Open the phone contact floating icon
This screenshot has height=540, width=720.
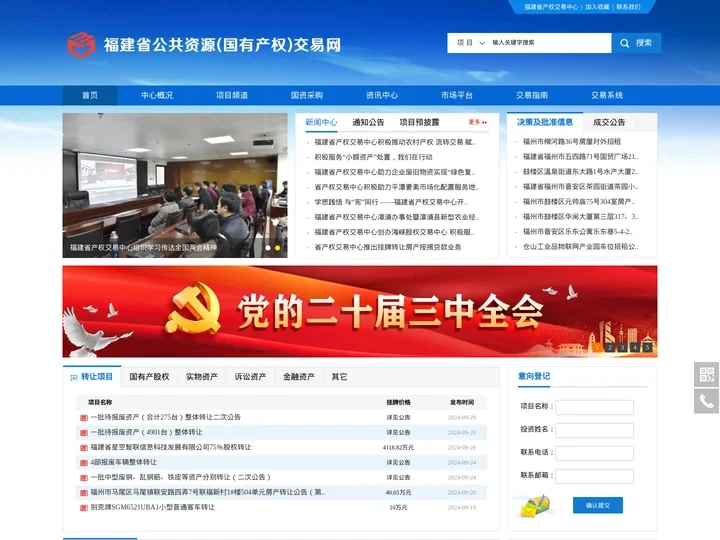click(707, 401)
